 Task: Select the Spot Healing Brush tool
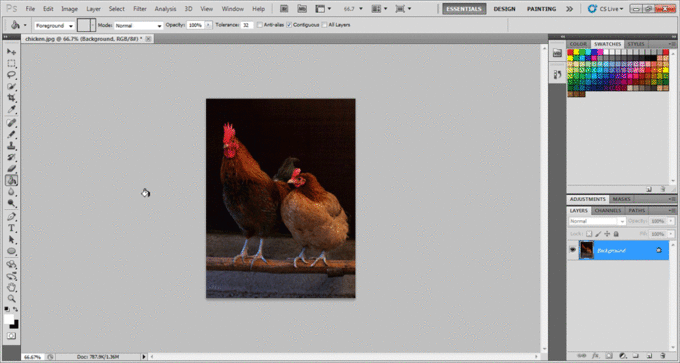tap(11, 123)
